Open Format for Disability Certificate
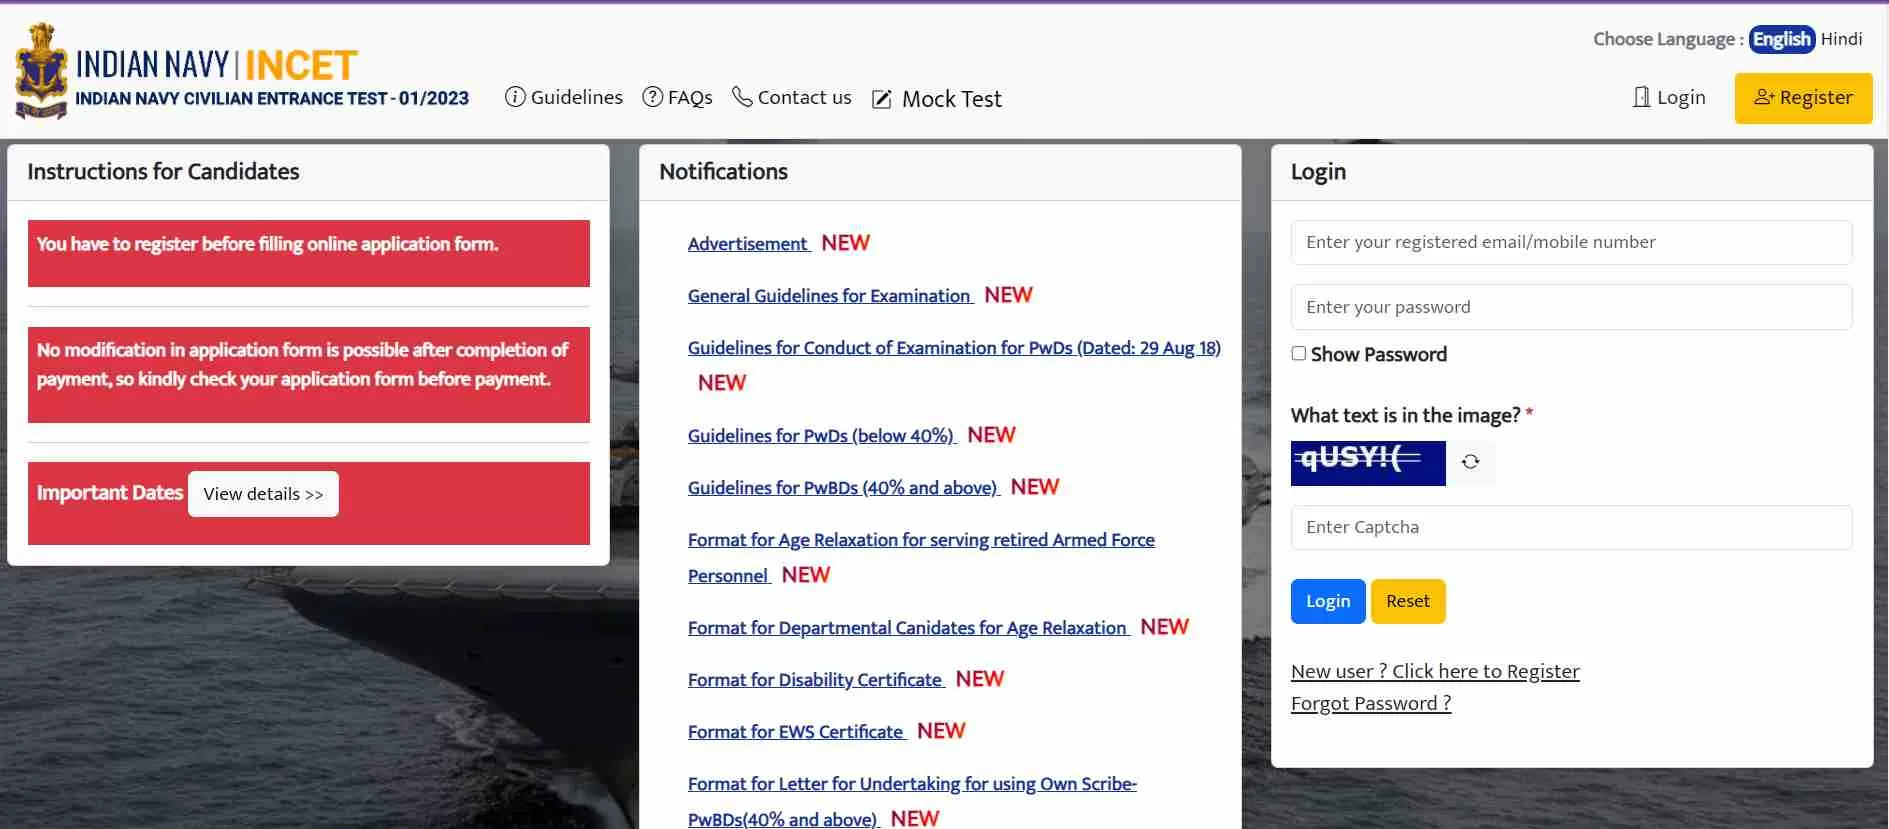The height and width of the screenshot is (829, 1889). pos(815,679)
